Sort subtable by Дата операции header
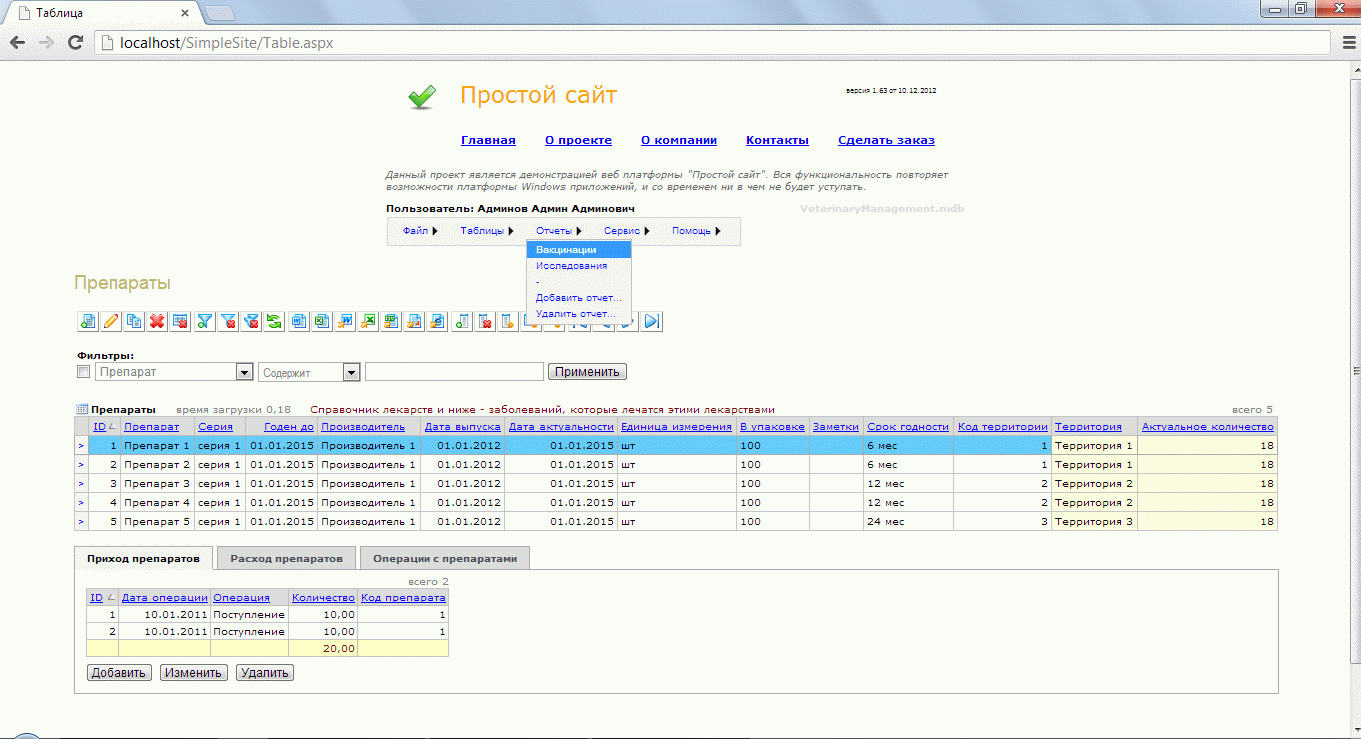 tap(165, 598)
